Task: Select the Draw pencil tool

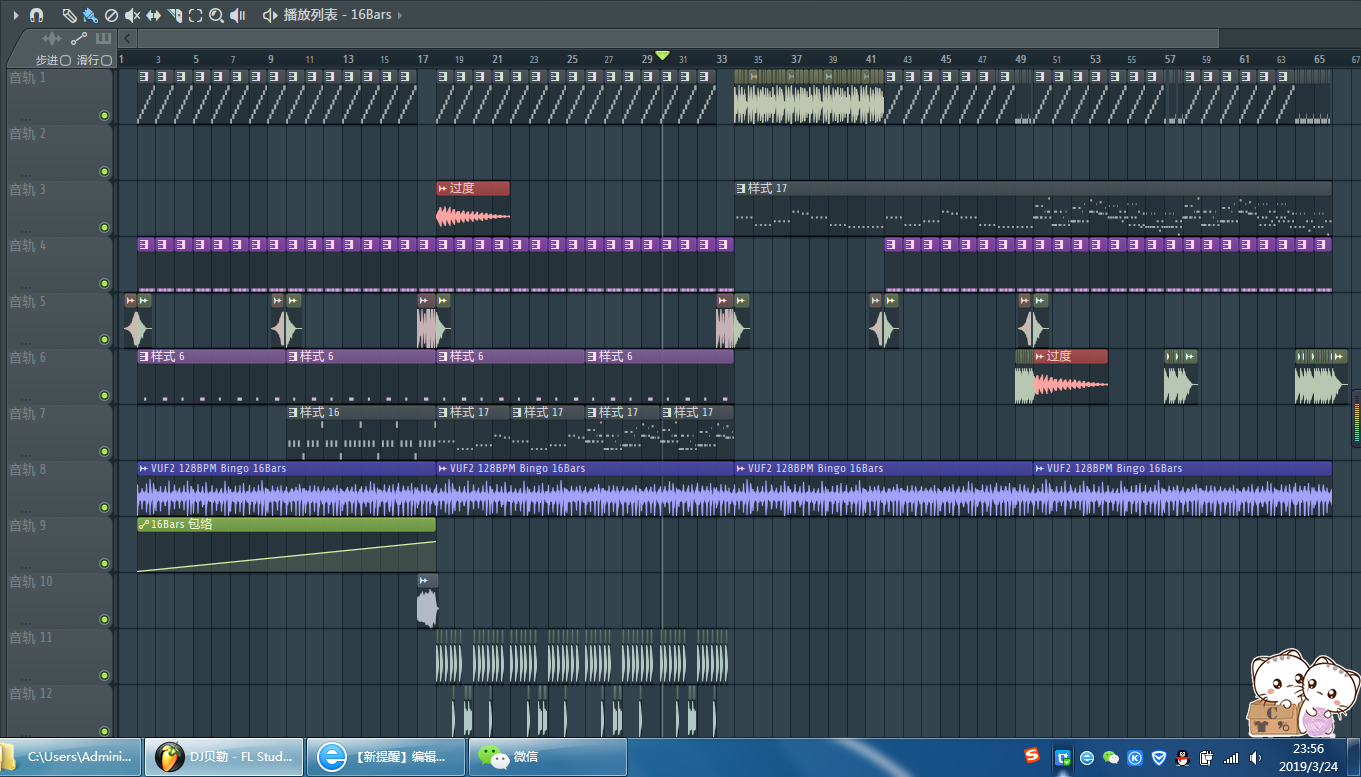Action: point(69,15)
